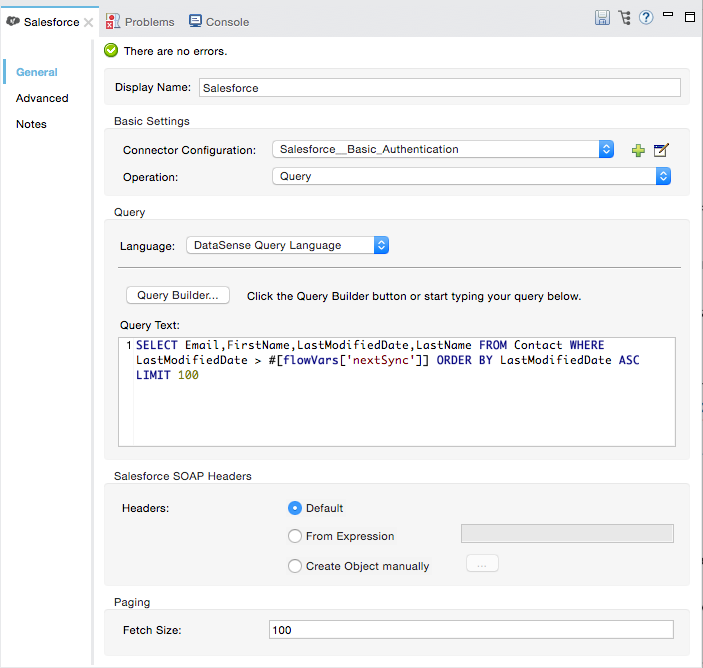Add a new connector configuration with green plus

click(638, 150)
